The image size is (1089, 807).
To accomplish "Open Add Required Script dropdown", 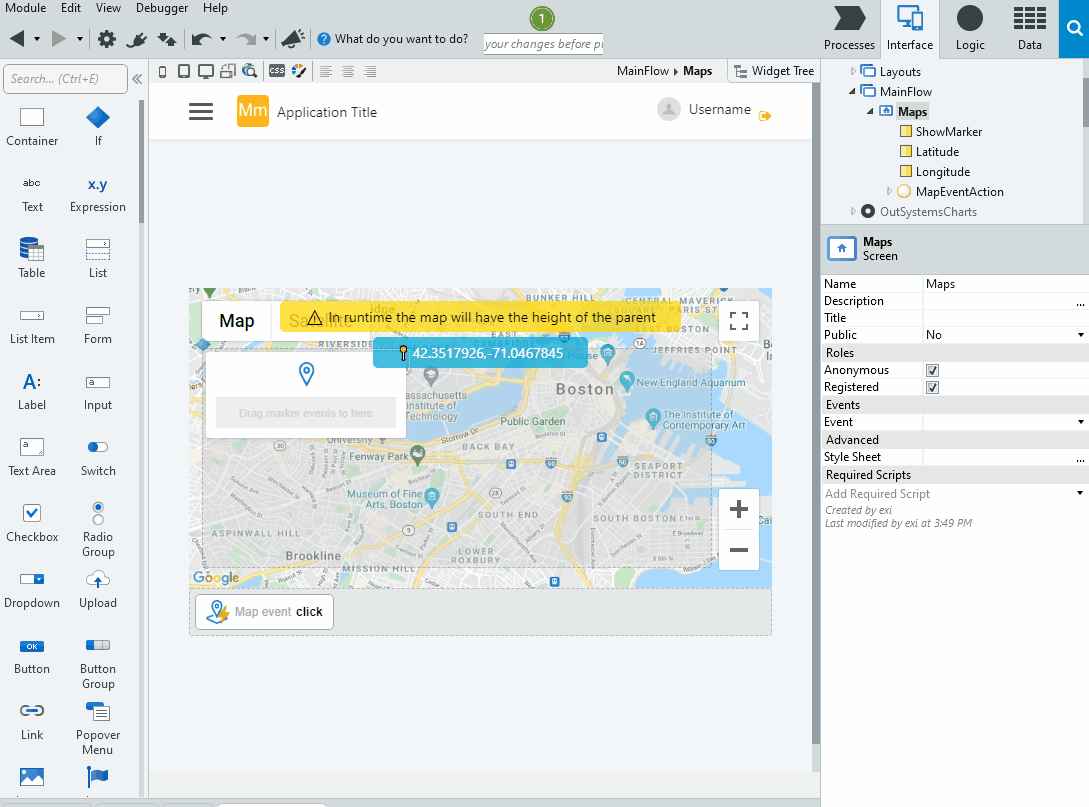I will pos(1080,493).
